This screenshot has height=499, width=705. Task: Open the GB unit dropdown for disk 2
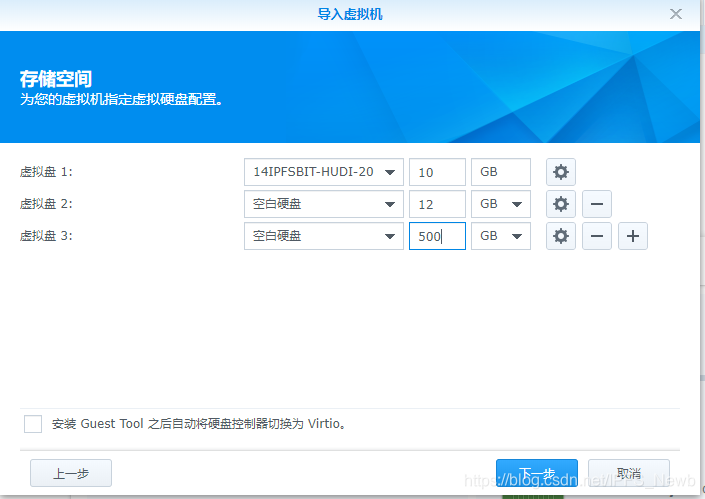coord(501,204)
